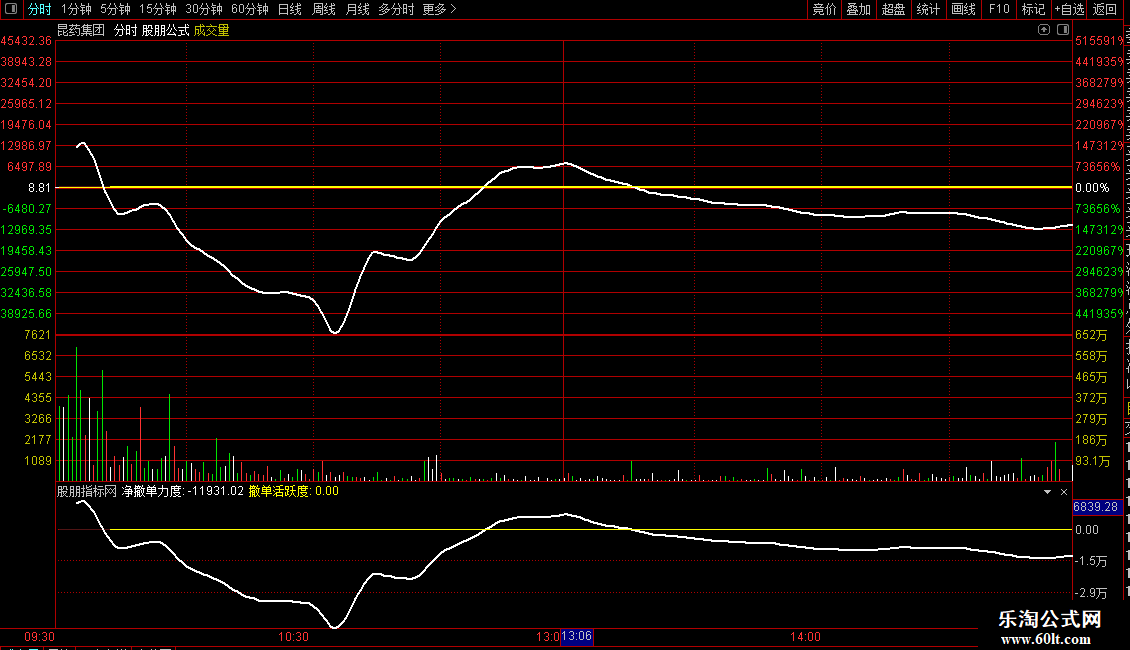Open the 竞价 auction view
Viewport: 1130px width, 650px height.
pyautogui.click(x=824, y=9)
